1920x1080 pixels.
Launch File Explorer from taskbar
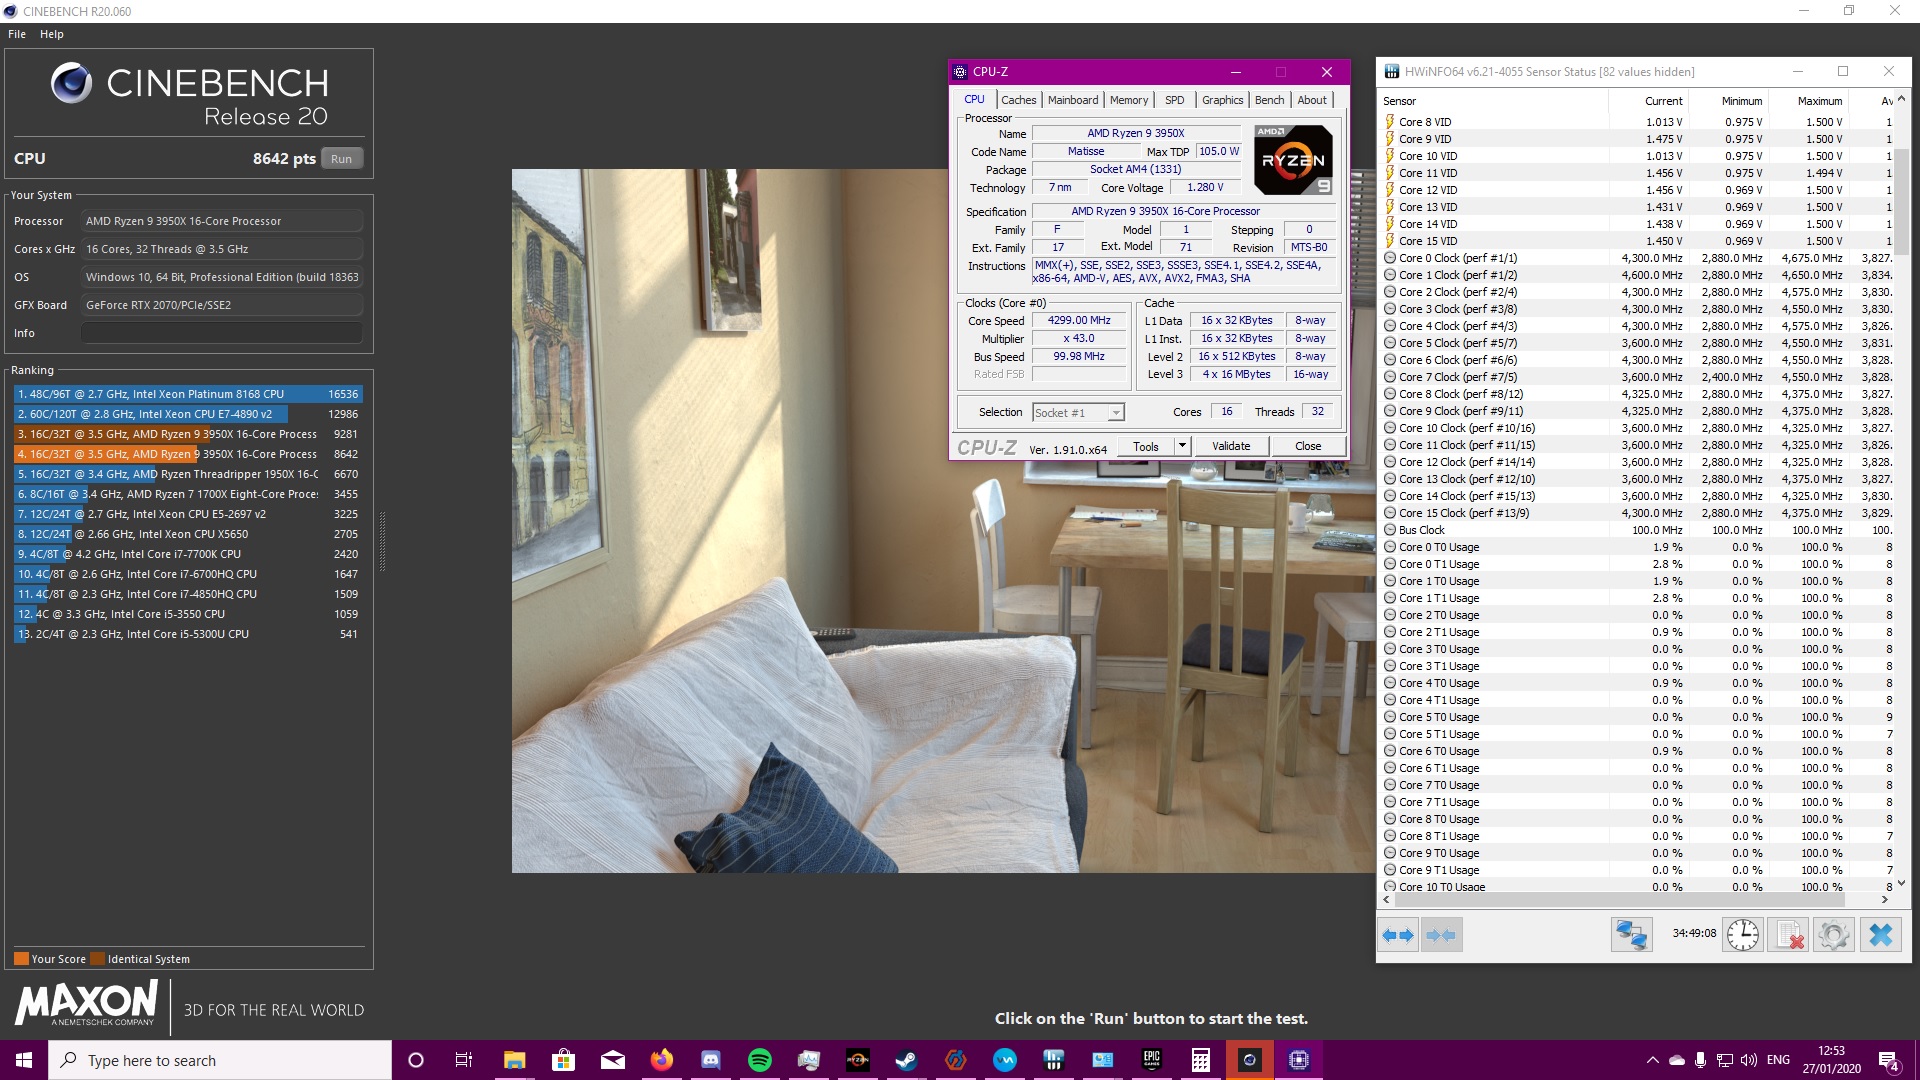(514, 1060)
